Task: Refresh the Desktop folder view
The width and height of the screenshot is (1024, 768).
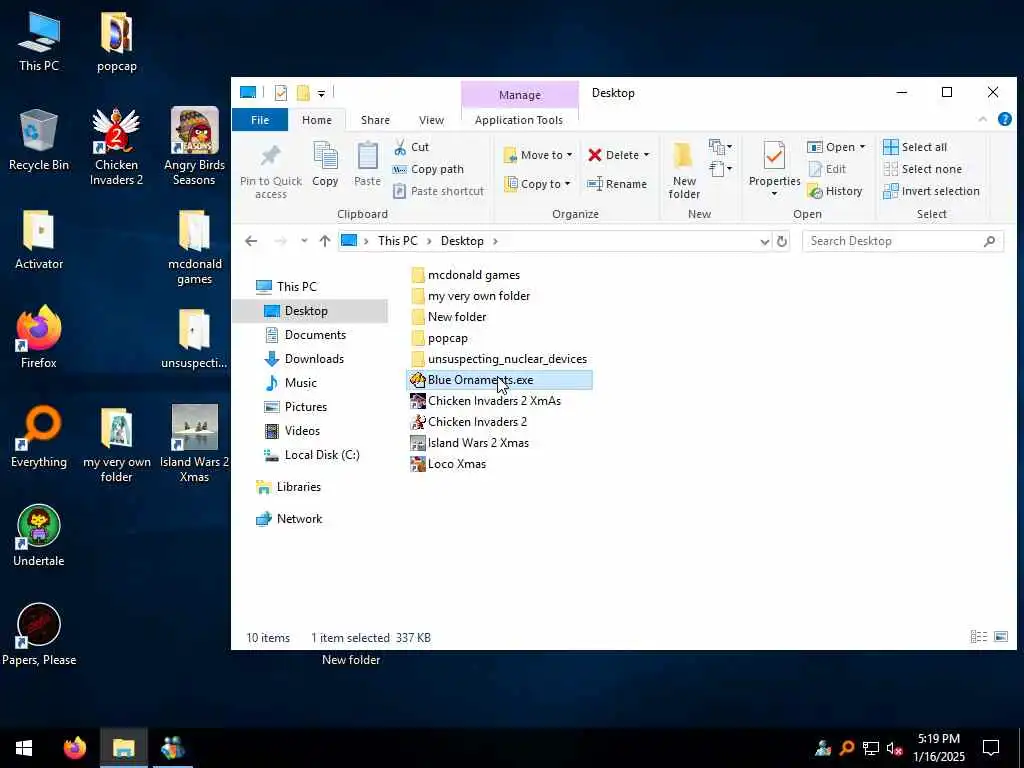Action: point(782,241)
